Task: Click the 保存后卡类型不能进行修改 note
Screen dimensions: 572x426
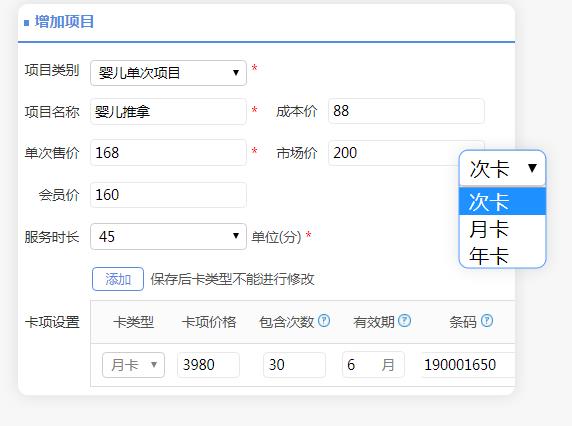Action: point(232,279)
